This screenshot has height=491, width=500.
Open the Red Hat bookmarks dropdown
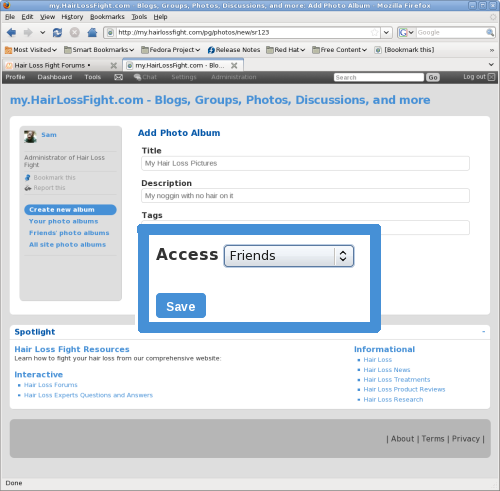[286, 50]
